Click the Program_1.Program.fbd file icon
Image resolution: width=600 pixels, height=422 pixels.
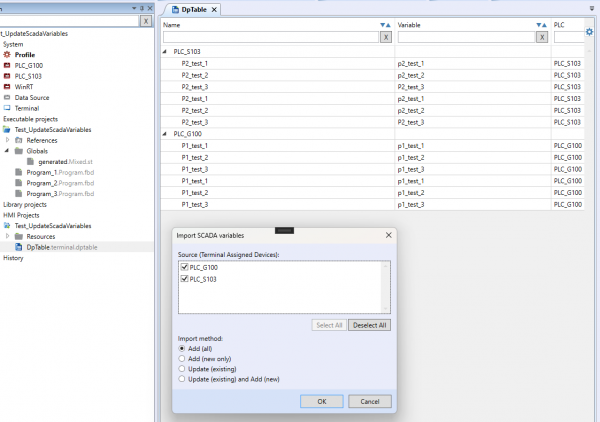click(x=19, y=172)
